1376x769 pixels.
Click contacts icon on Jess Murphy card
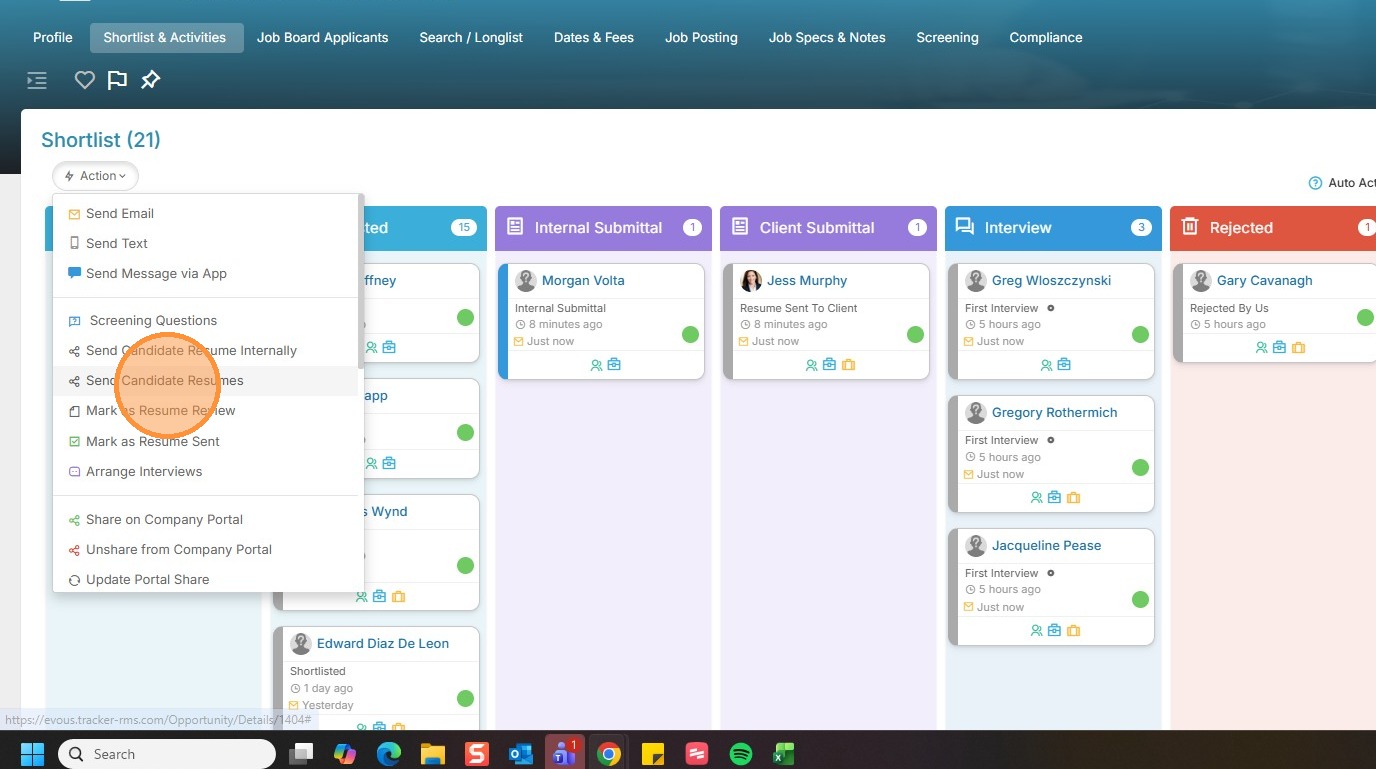coord(811,365)
